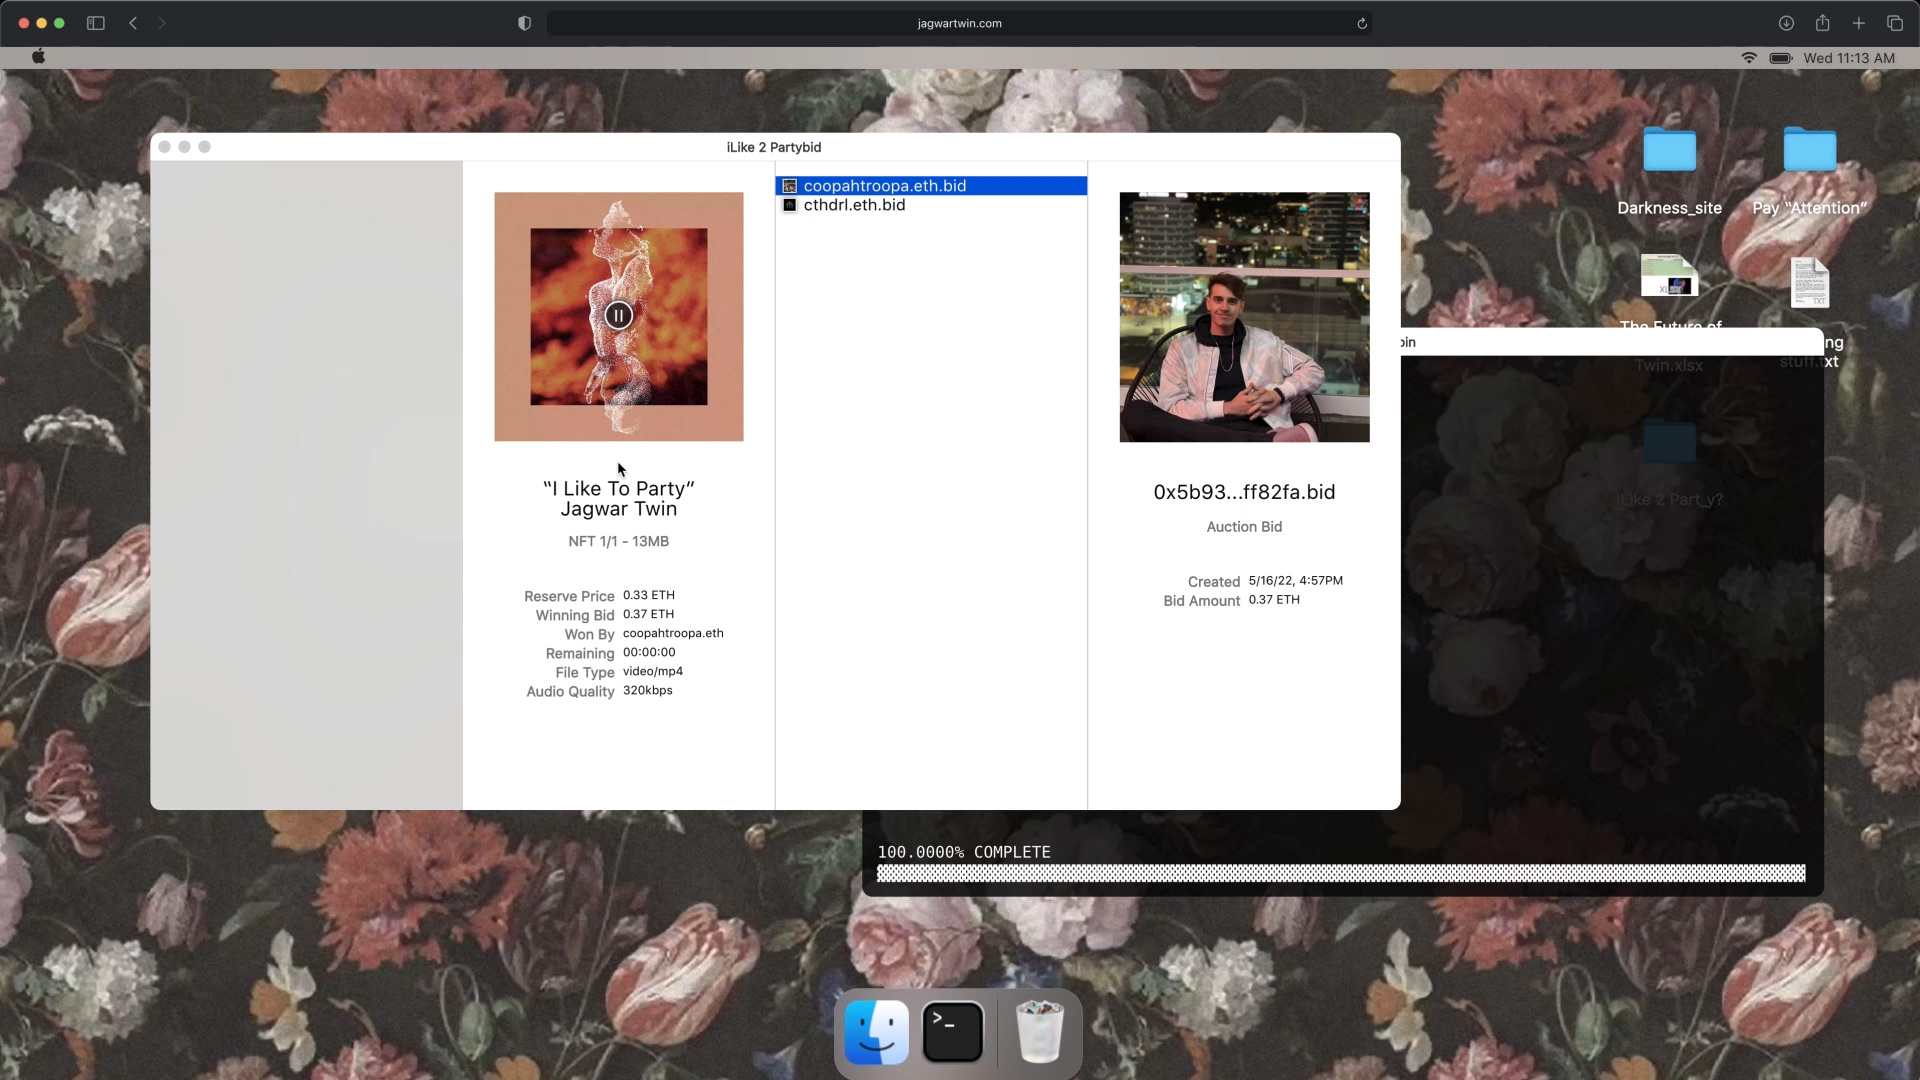Reload the jagwartwin.com page
This screenshot has height=1080, width=1920.
[x=1361, y=23]
